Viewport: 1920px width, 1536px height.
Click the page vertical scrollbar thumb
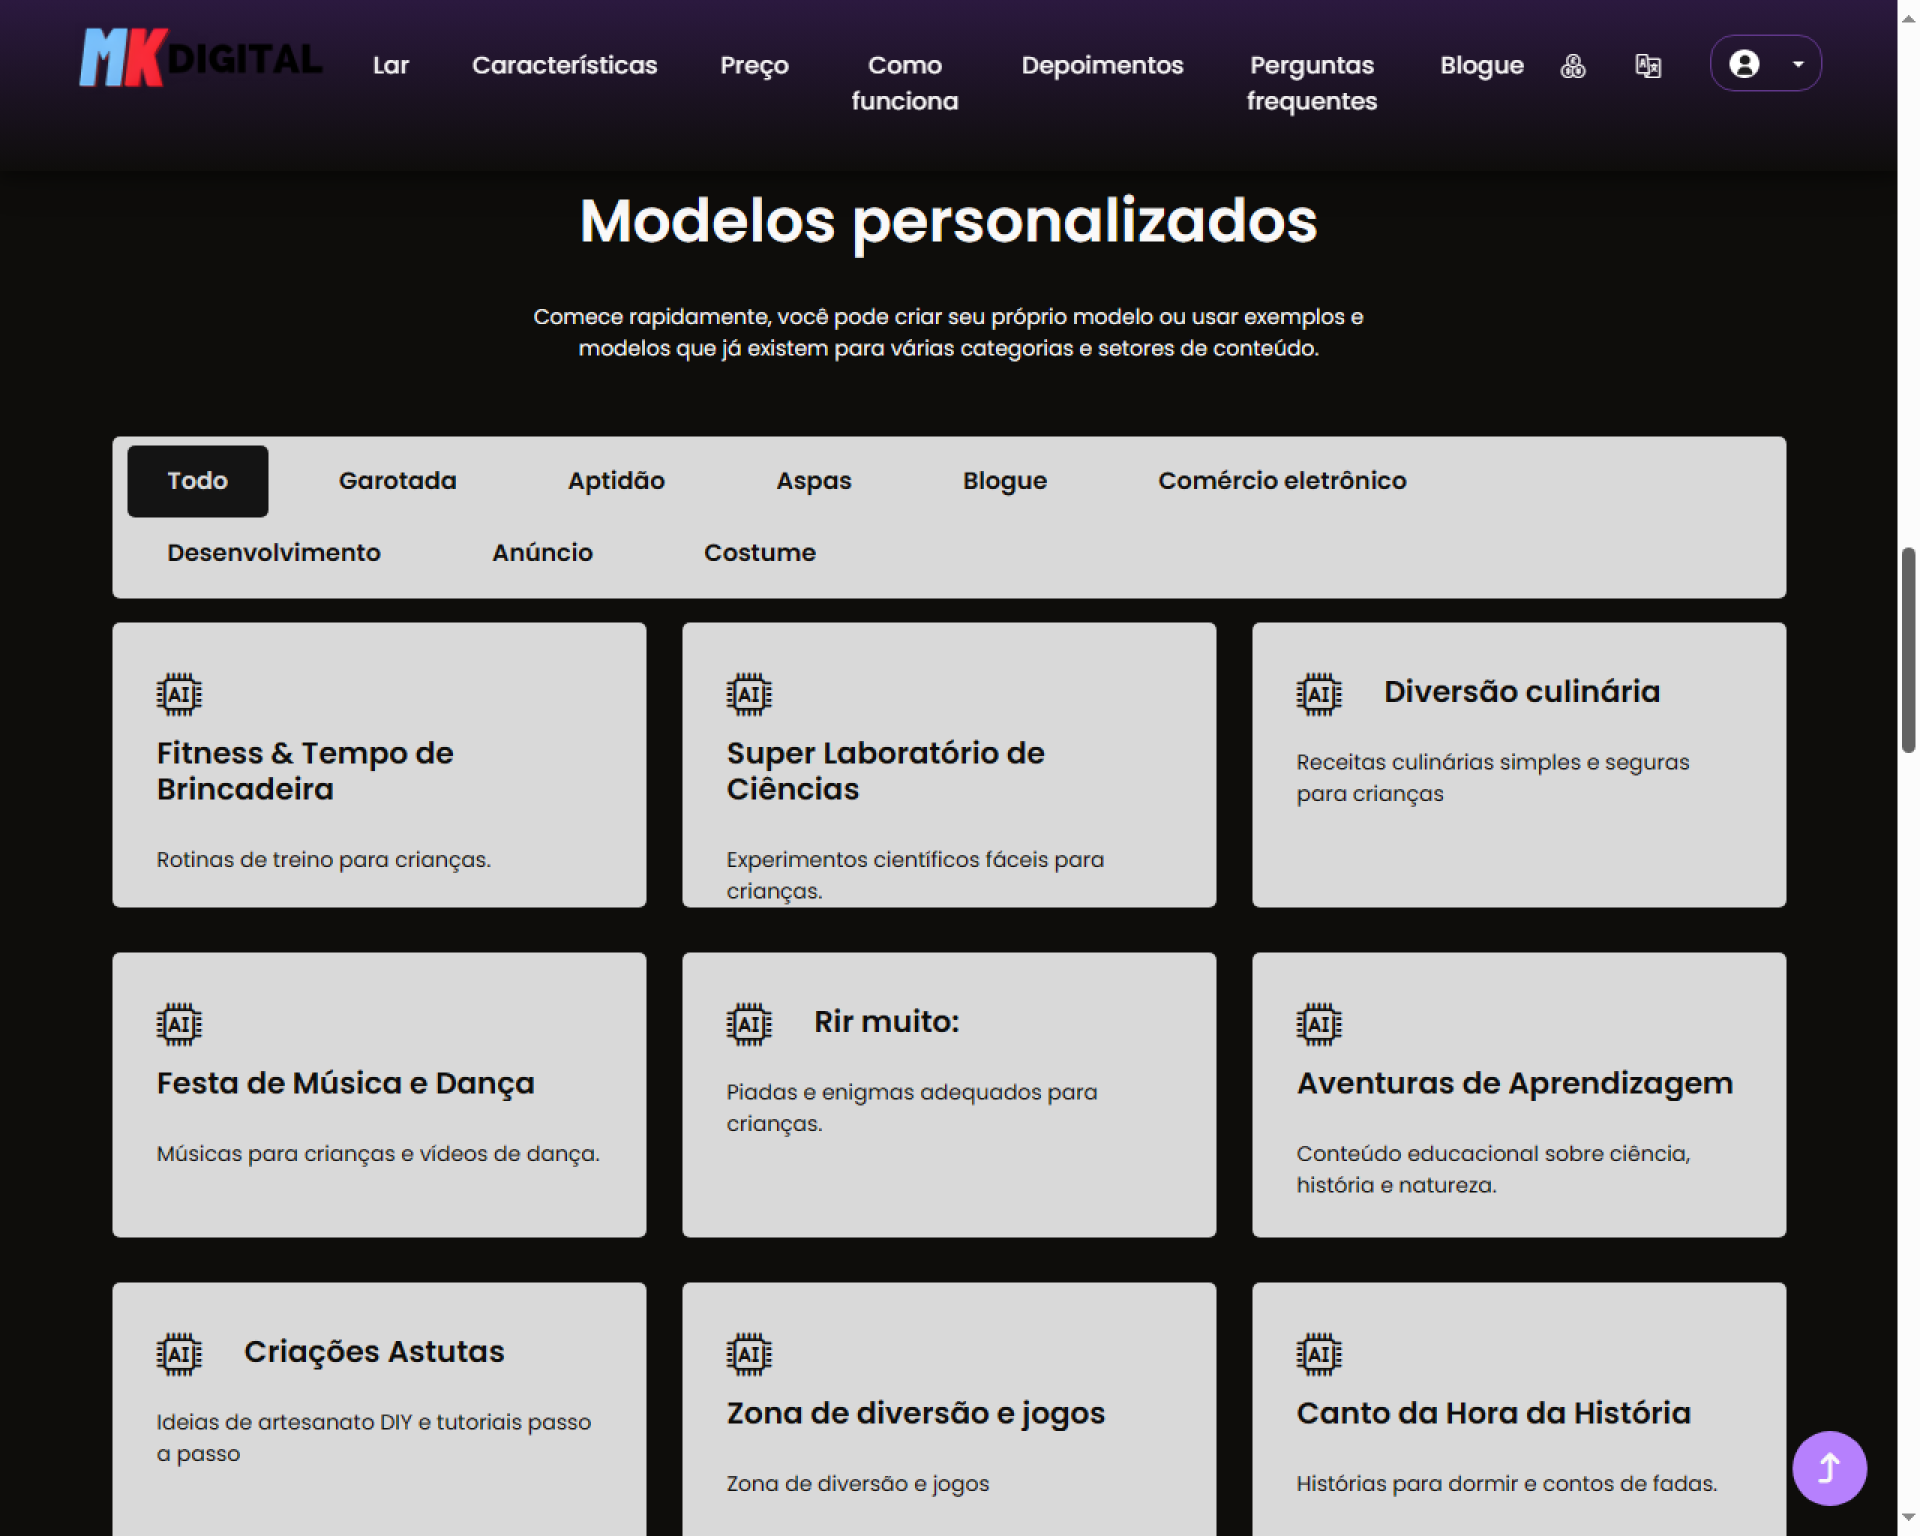click(1908, 650)
